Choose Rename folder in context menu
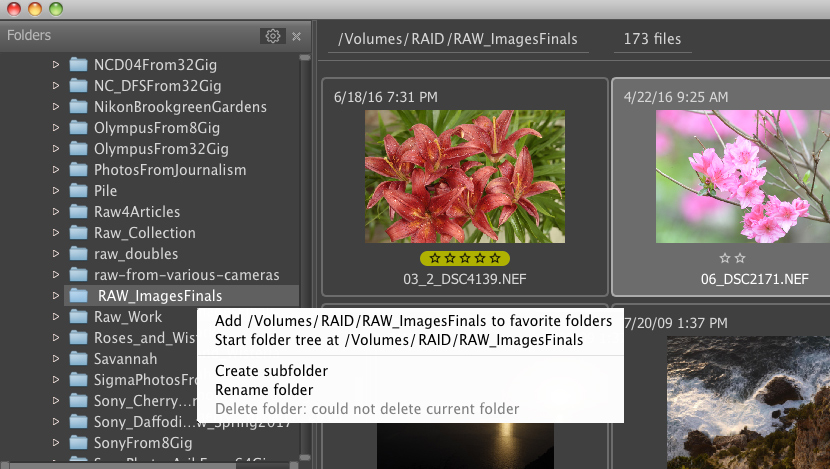The height and width of the screenshot is (469, 830). point(264,390)
